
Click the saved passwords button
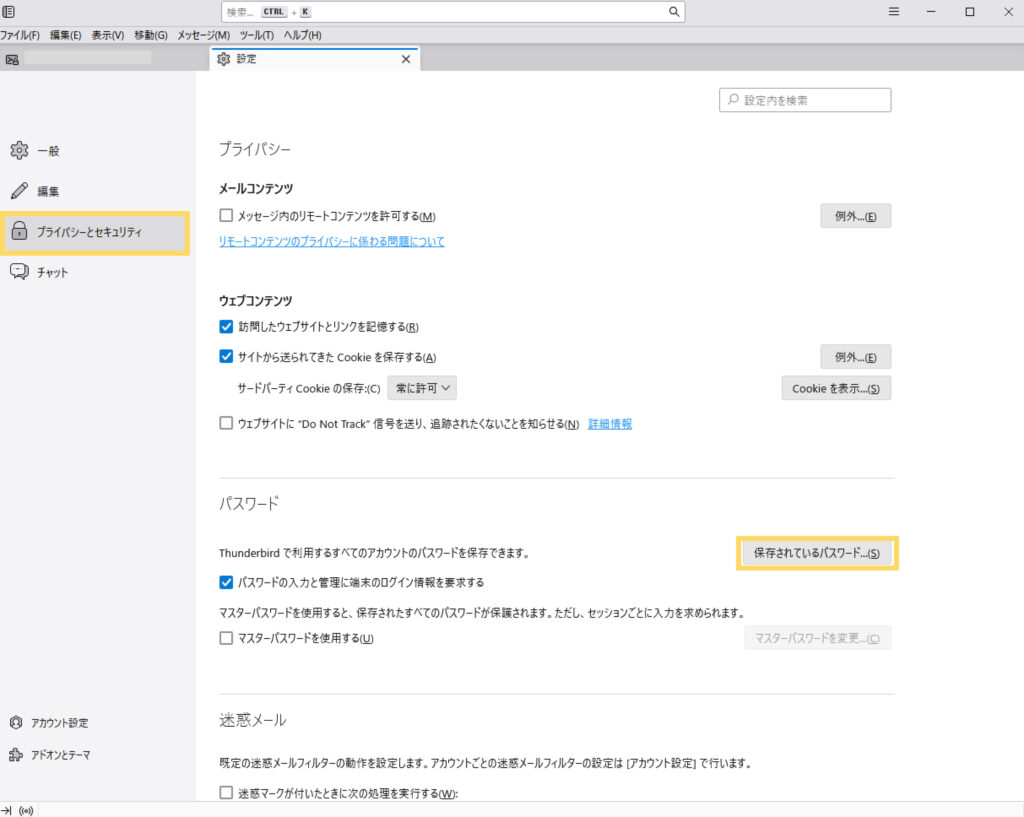[x=817, y=553]
